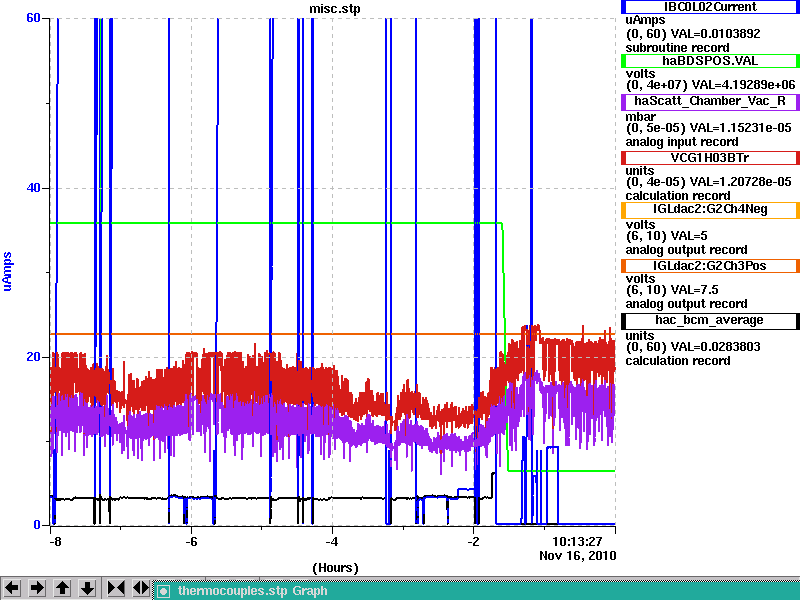This screenshot has width=800, height=600.
Task: Click the VAL=1.15231e-05 reading
Action: [741, 128]
